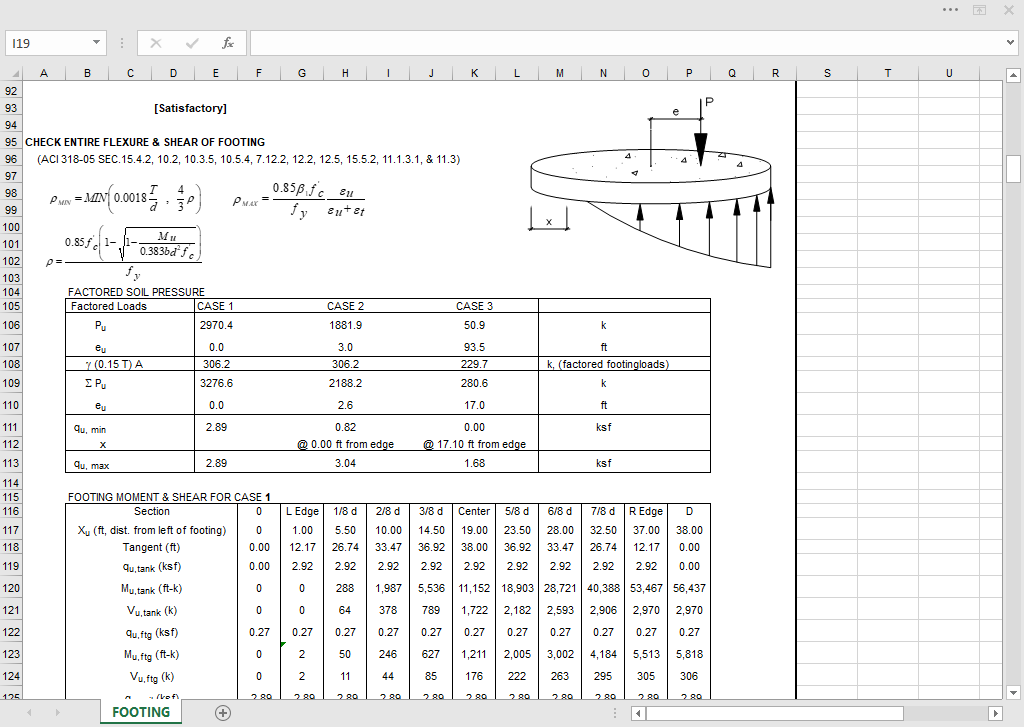Click the CASE 2 column heading
This screenshot has width=1024, height=727.
[x=345, y=306]
